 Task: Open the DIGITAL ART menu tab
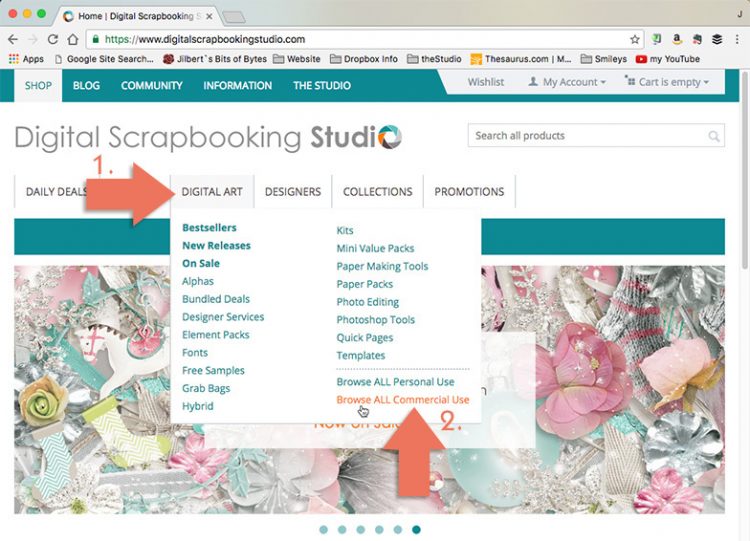click(x=212, y=192)
